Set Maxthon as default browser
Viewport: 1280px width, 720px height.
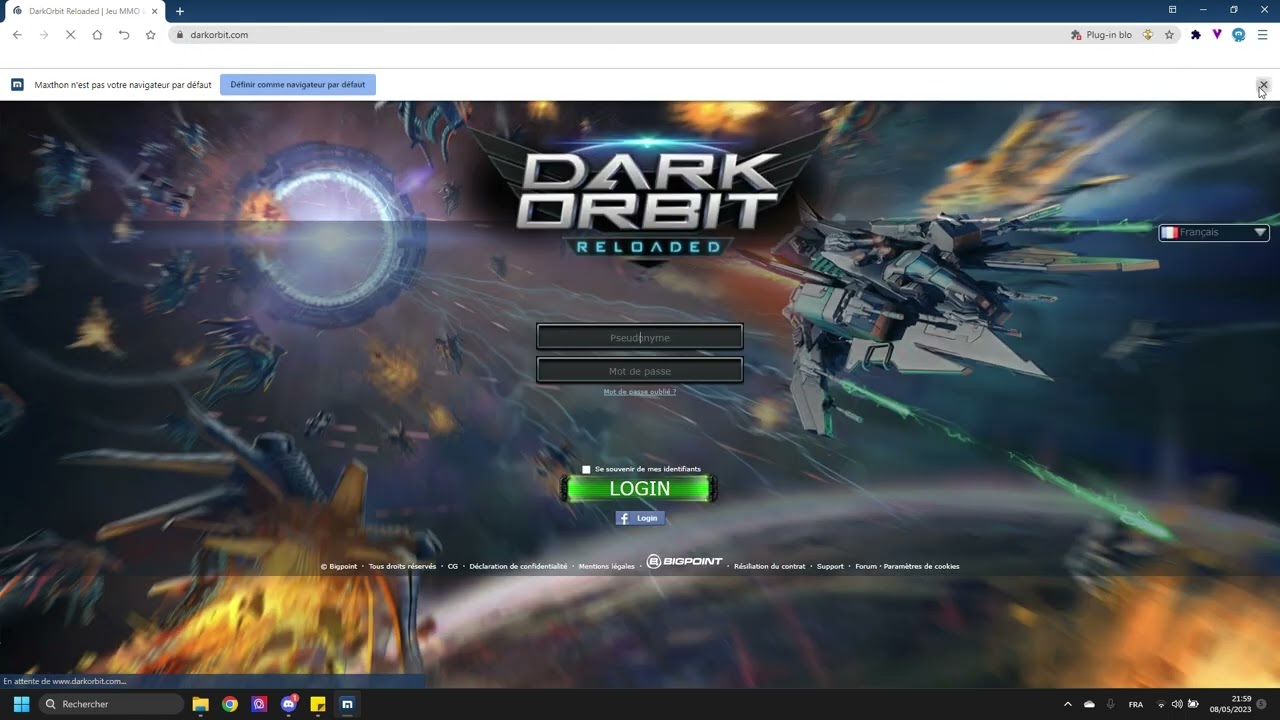[x=298, y=85]
